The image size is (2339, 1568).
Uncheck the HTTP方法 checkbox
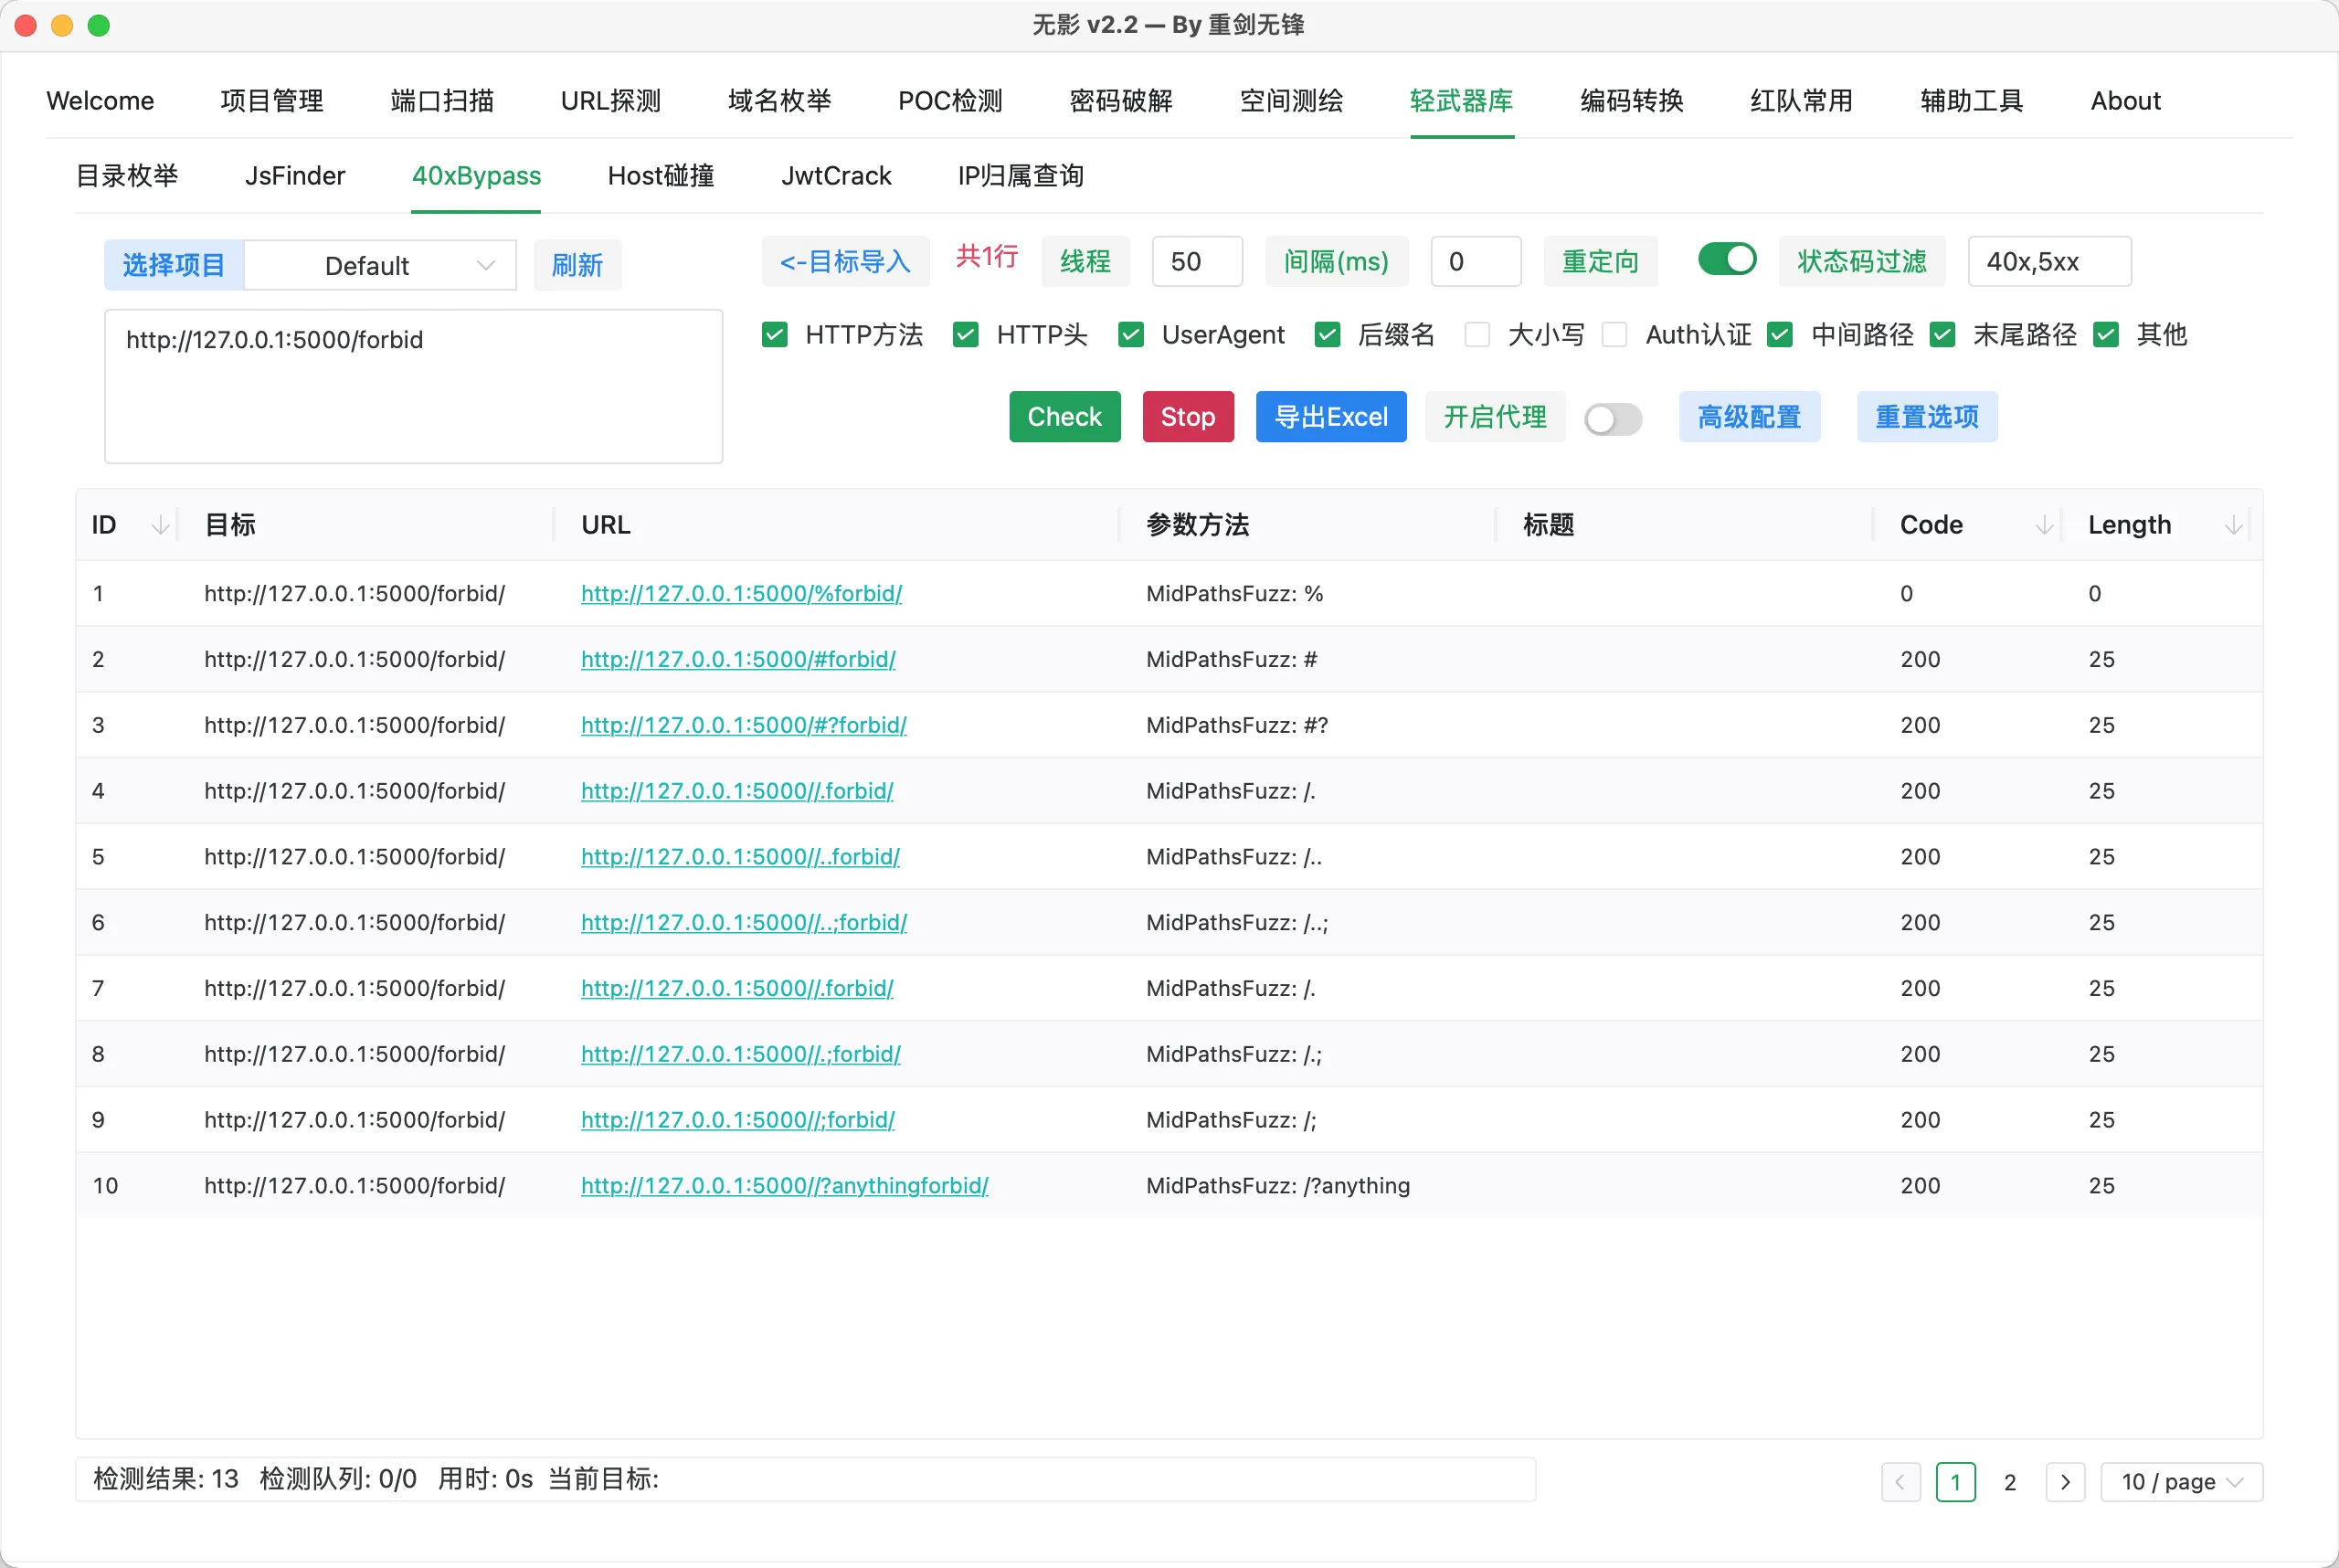pyautogui.click(x=774, y=334)
